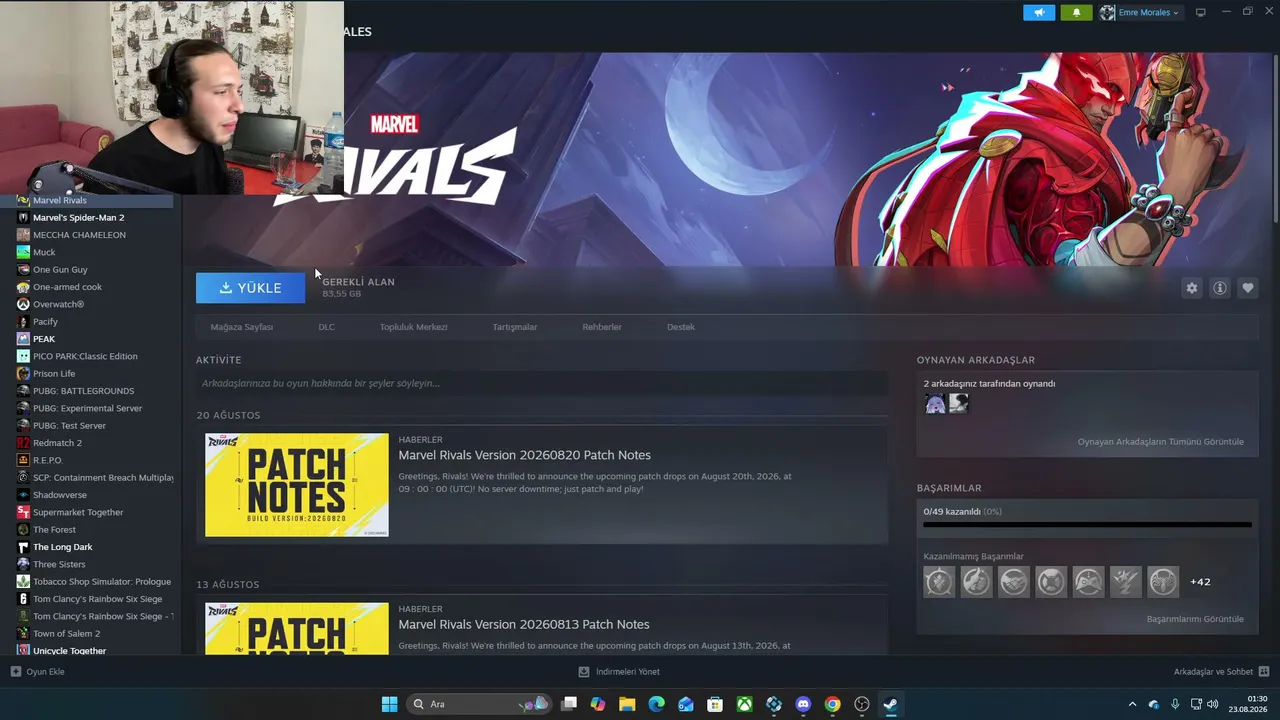
Task: Switch Steam to Big Picture mode icon
Action: [1200, 12]
